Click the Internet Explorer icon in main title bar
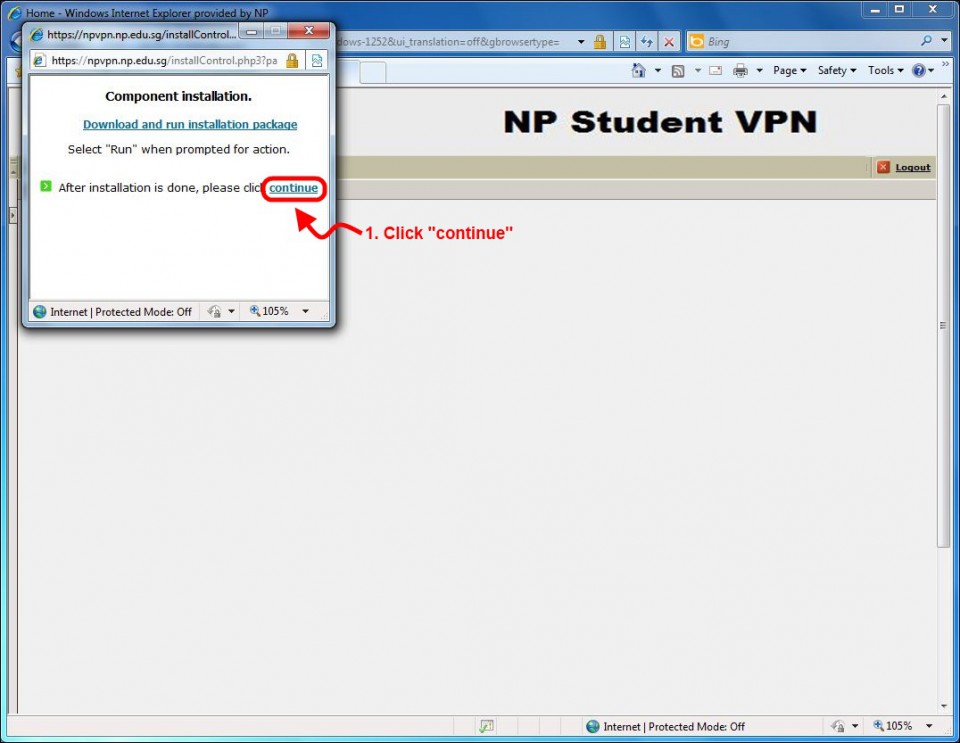 [14, 13]
